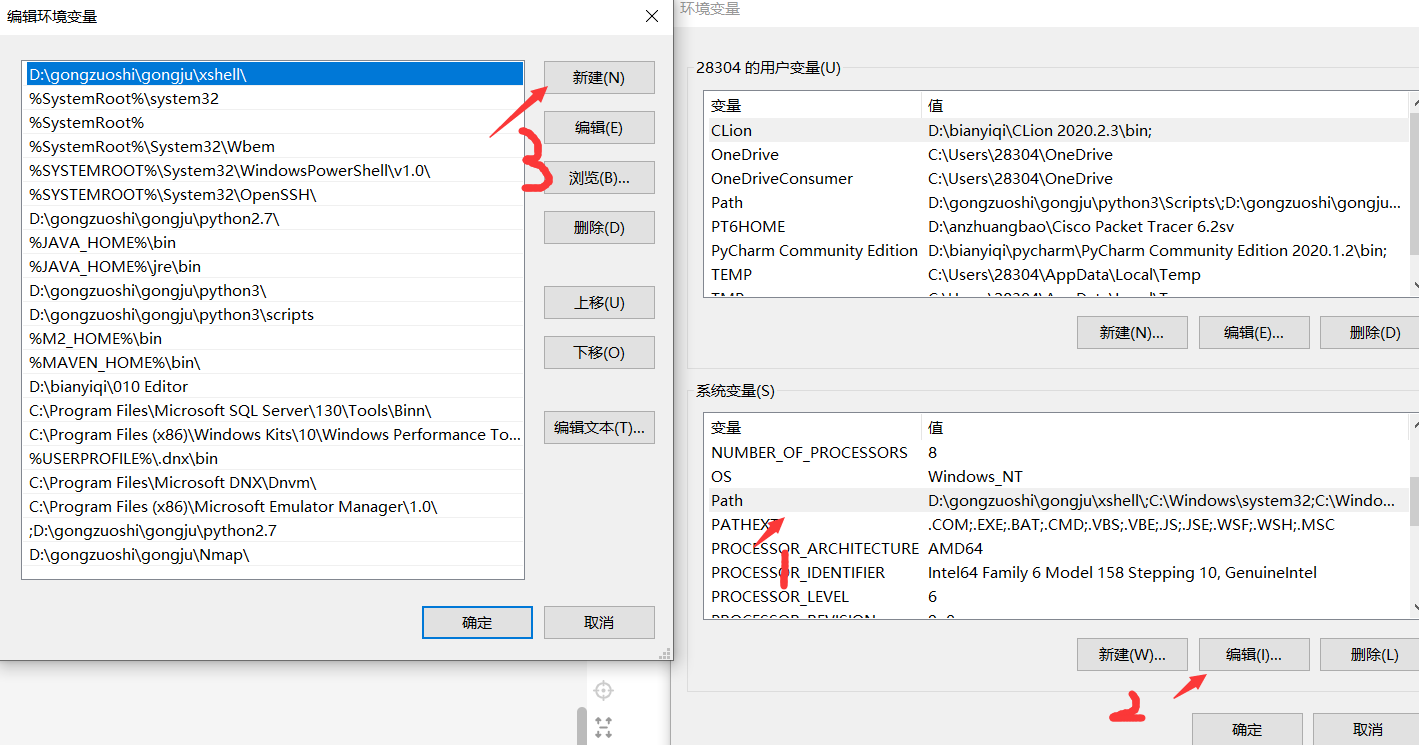Image resolution: width=1419 pixels, height=745 pixels.
Task: Select the PATHEXT system variable row
Action: point(1056,524)
